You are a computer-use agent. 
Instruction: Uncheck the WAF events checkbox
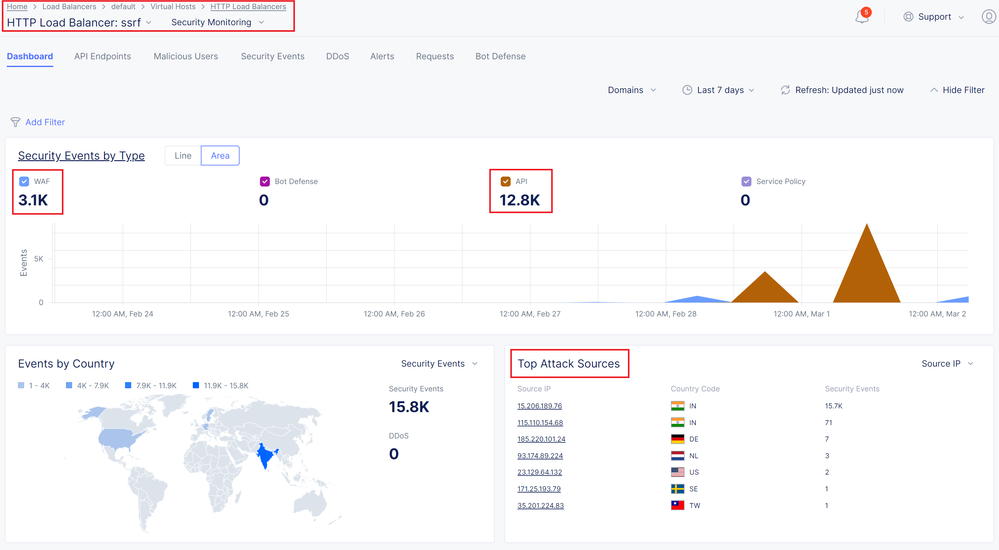(x=24, y=182)
